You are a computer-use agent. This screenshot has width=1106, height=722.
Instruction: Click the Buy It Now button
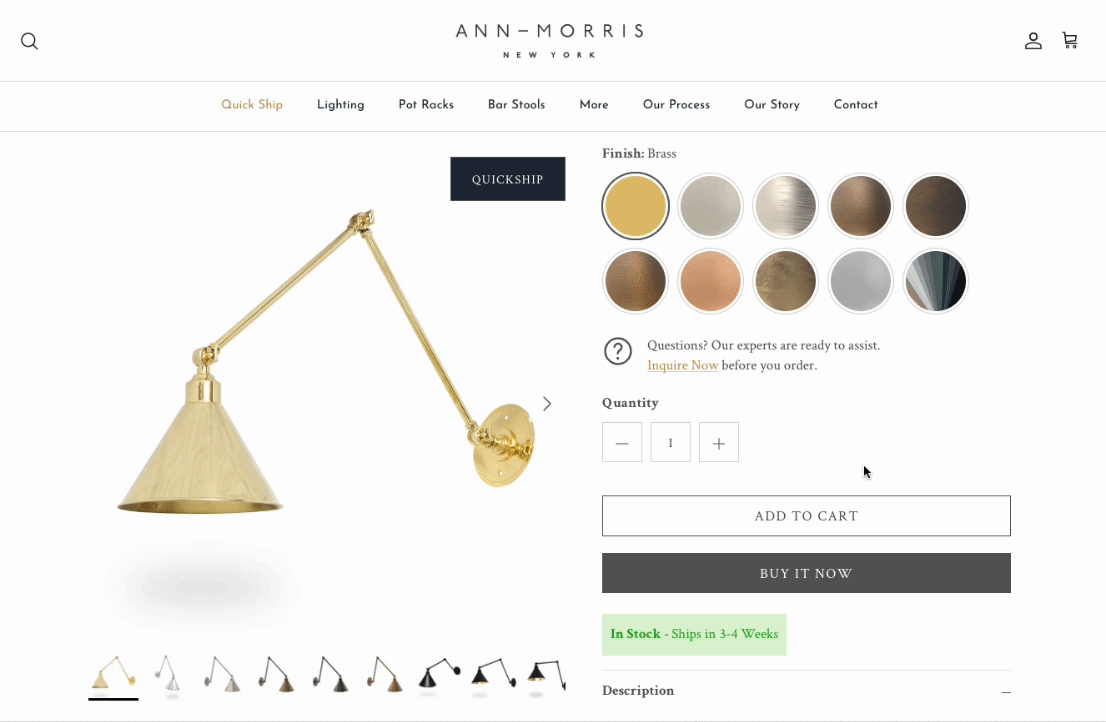pos(806,573)
